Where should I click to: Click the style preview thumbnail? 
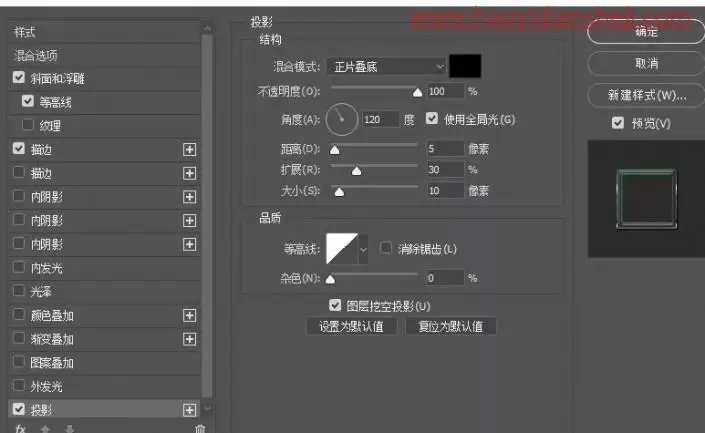tap(647, 199)
